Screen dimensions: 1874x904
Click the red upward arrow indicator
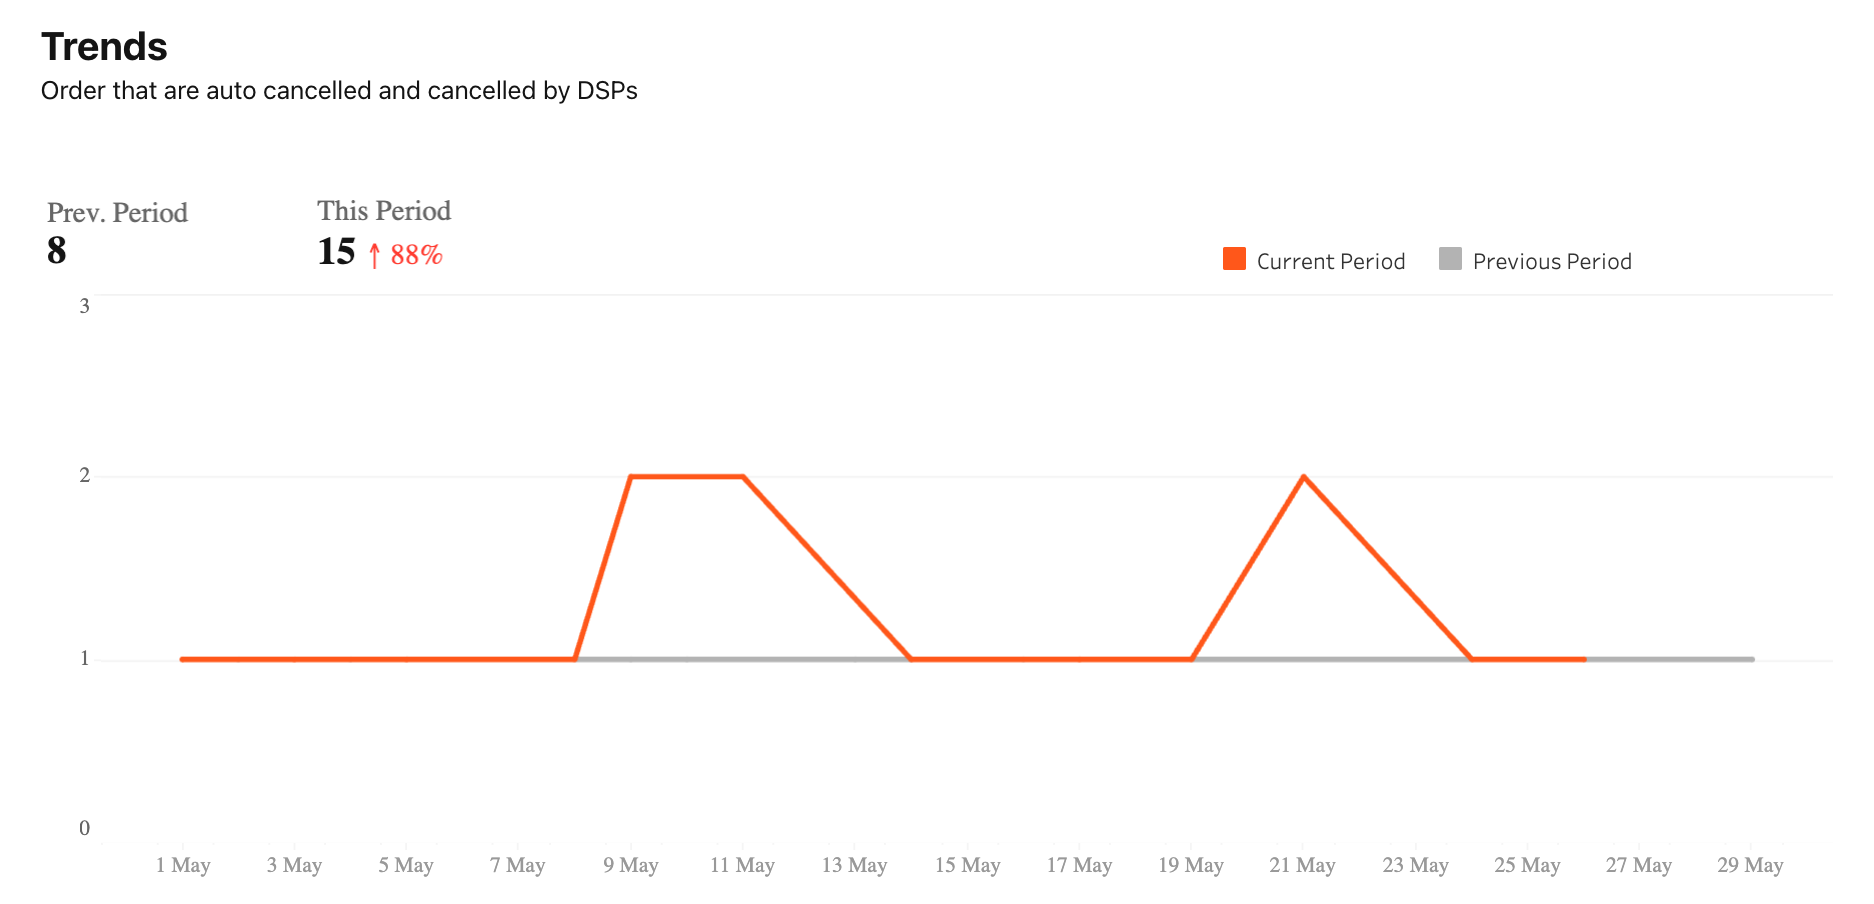tap(374, 255)
